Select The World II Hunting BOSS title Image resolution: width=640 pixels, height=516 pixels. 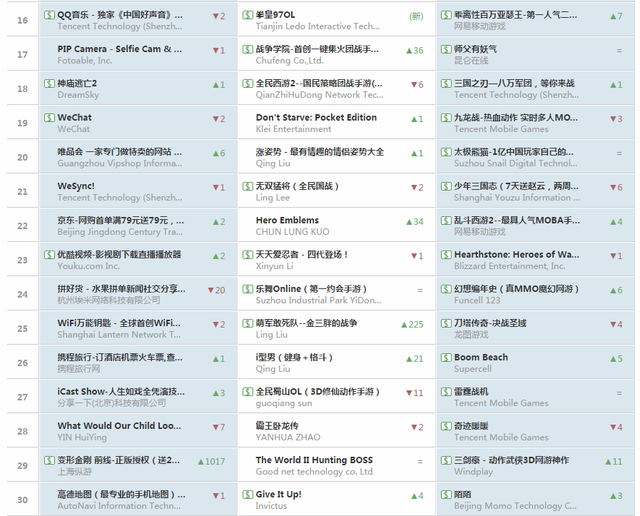click(x=314, y=460)
